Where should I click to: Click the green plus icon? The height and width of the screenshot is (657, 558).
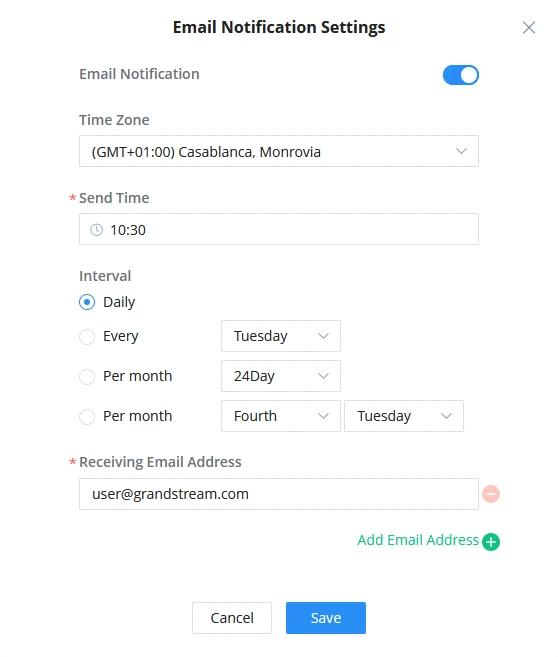click(x=491, y=541)
